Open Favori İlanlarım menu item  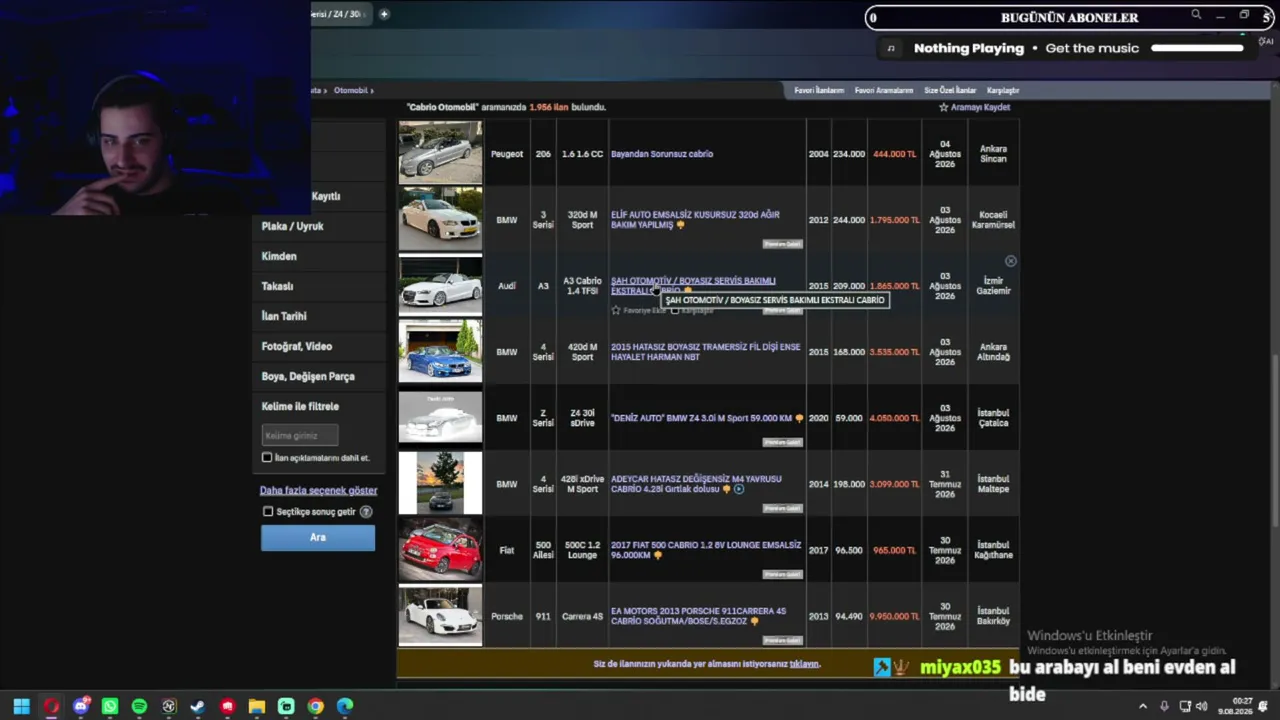[819, 90]
